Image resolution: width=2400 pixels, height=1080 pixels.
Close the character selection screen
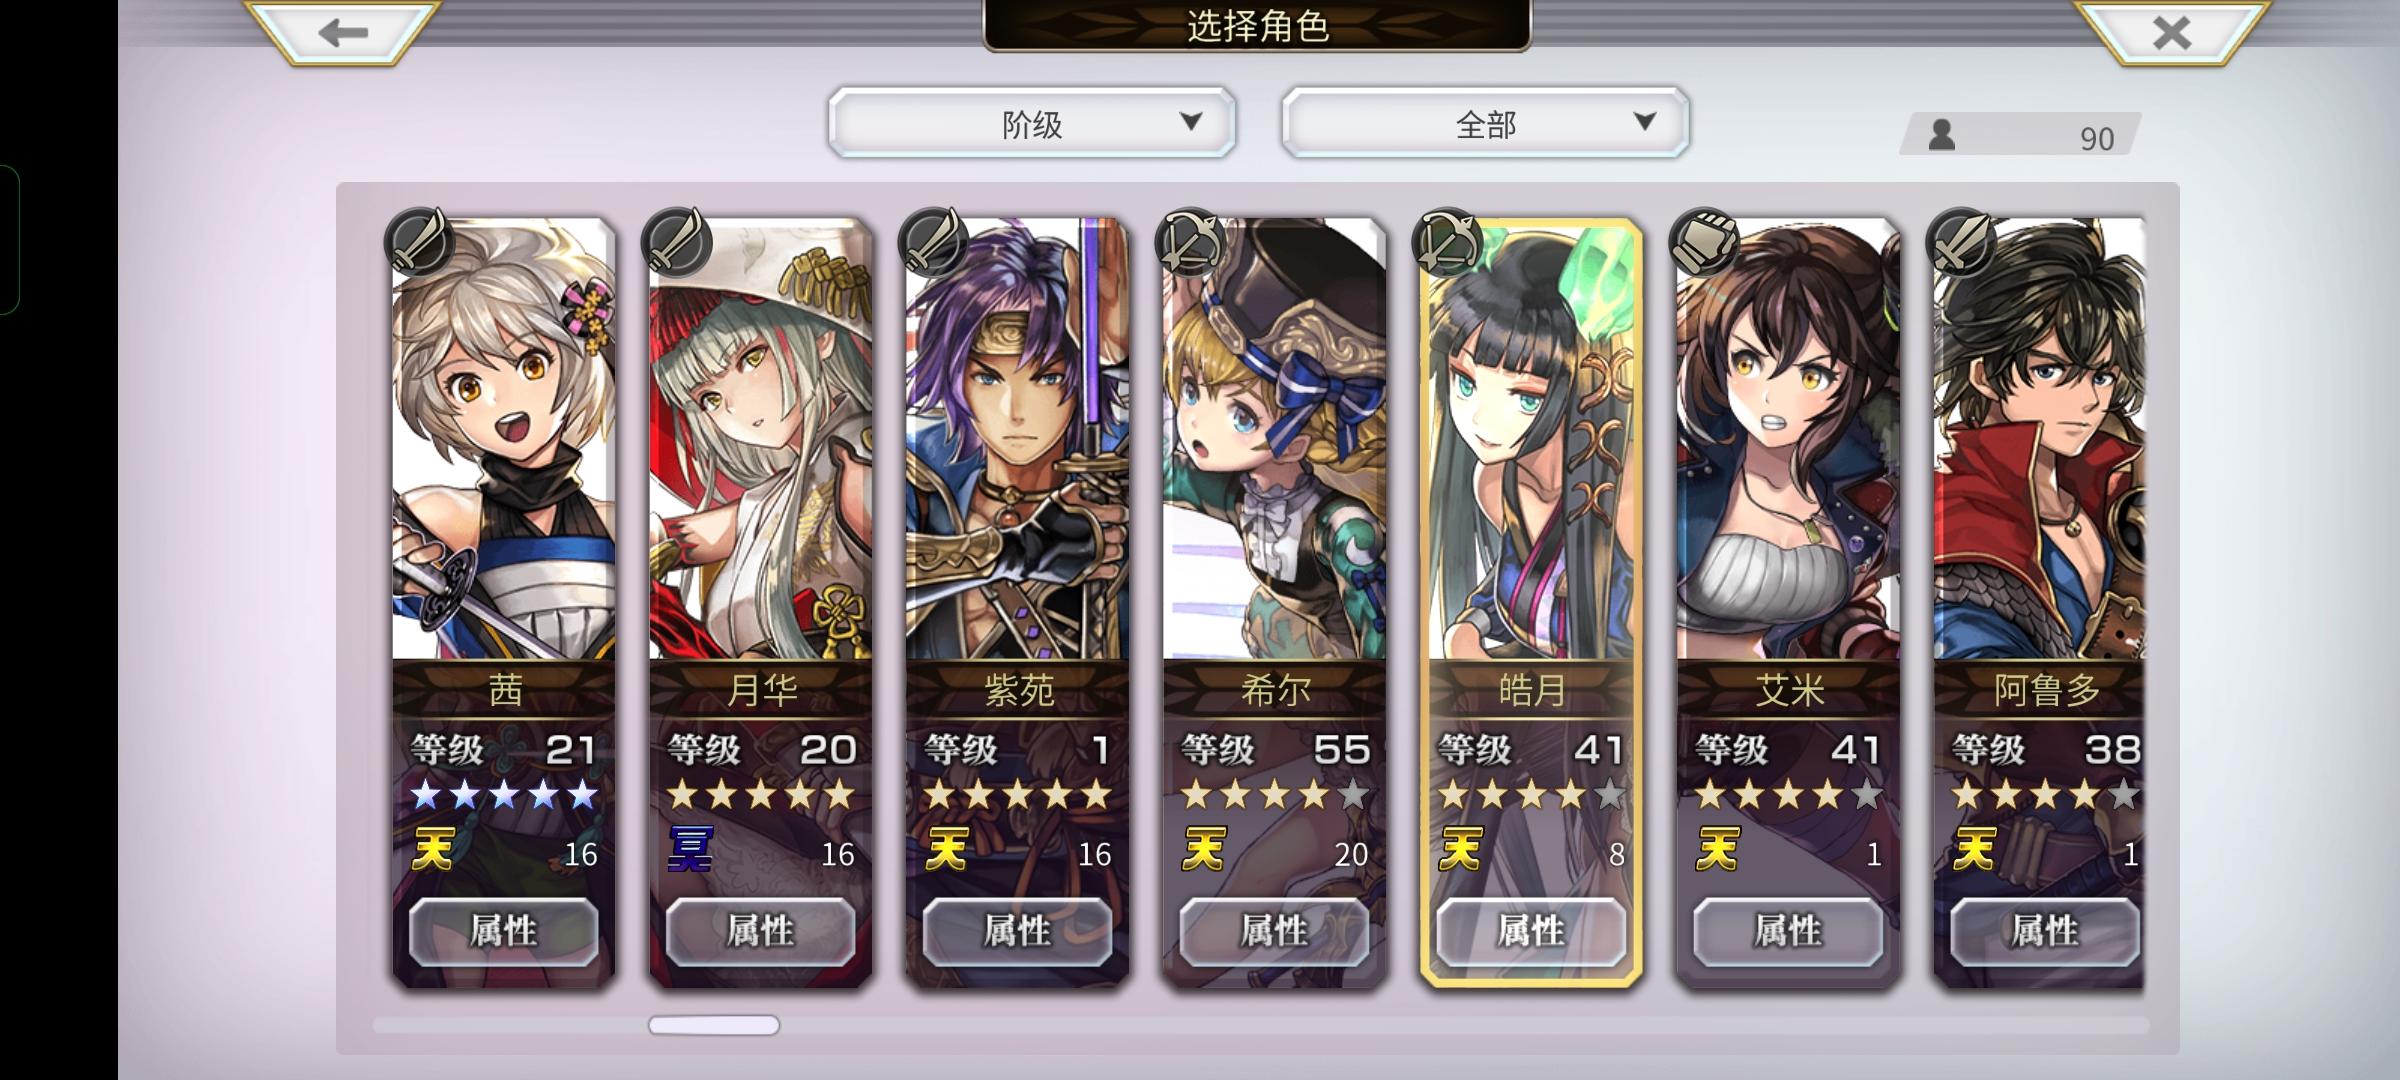pos(2171,32)
